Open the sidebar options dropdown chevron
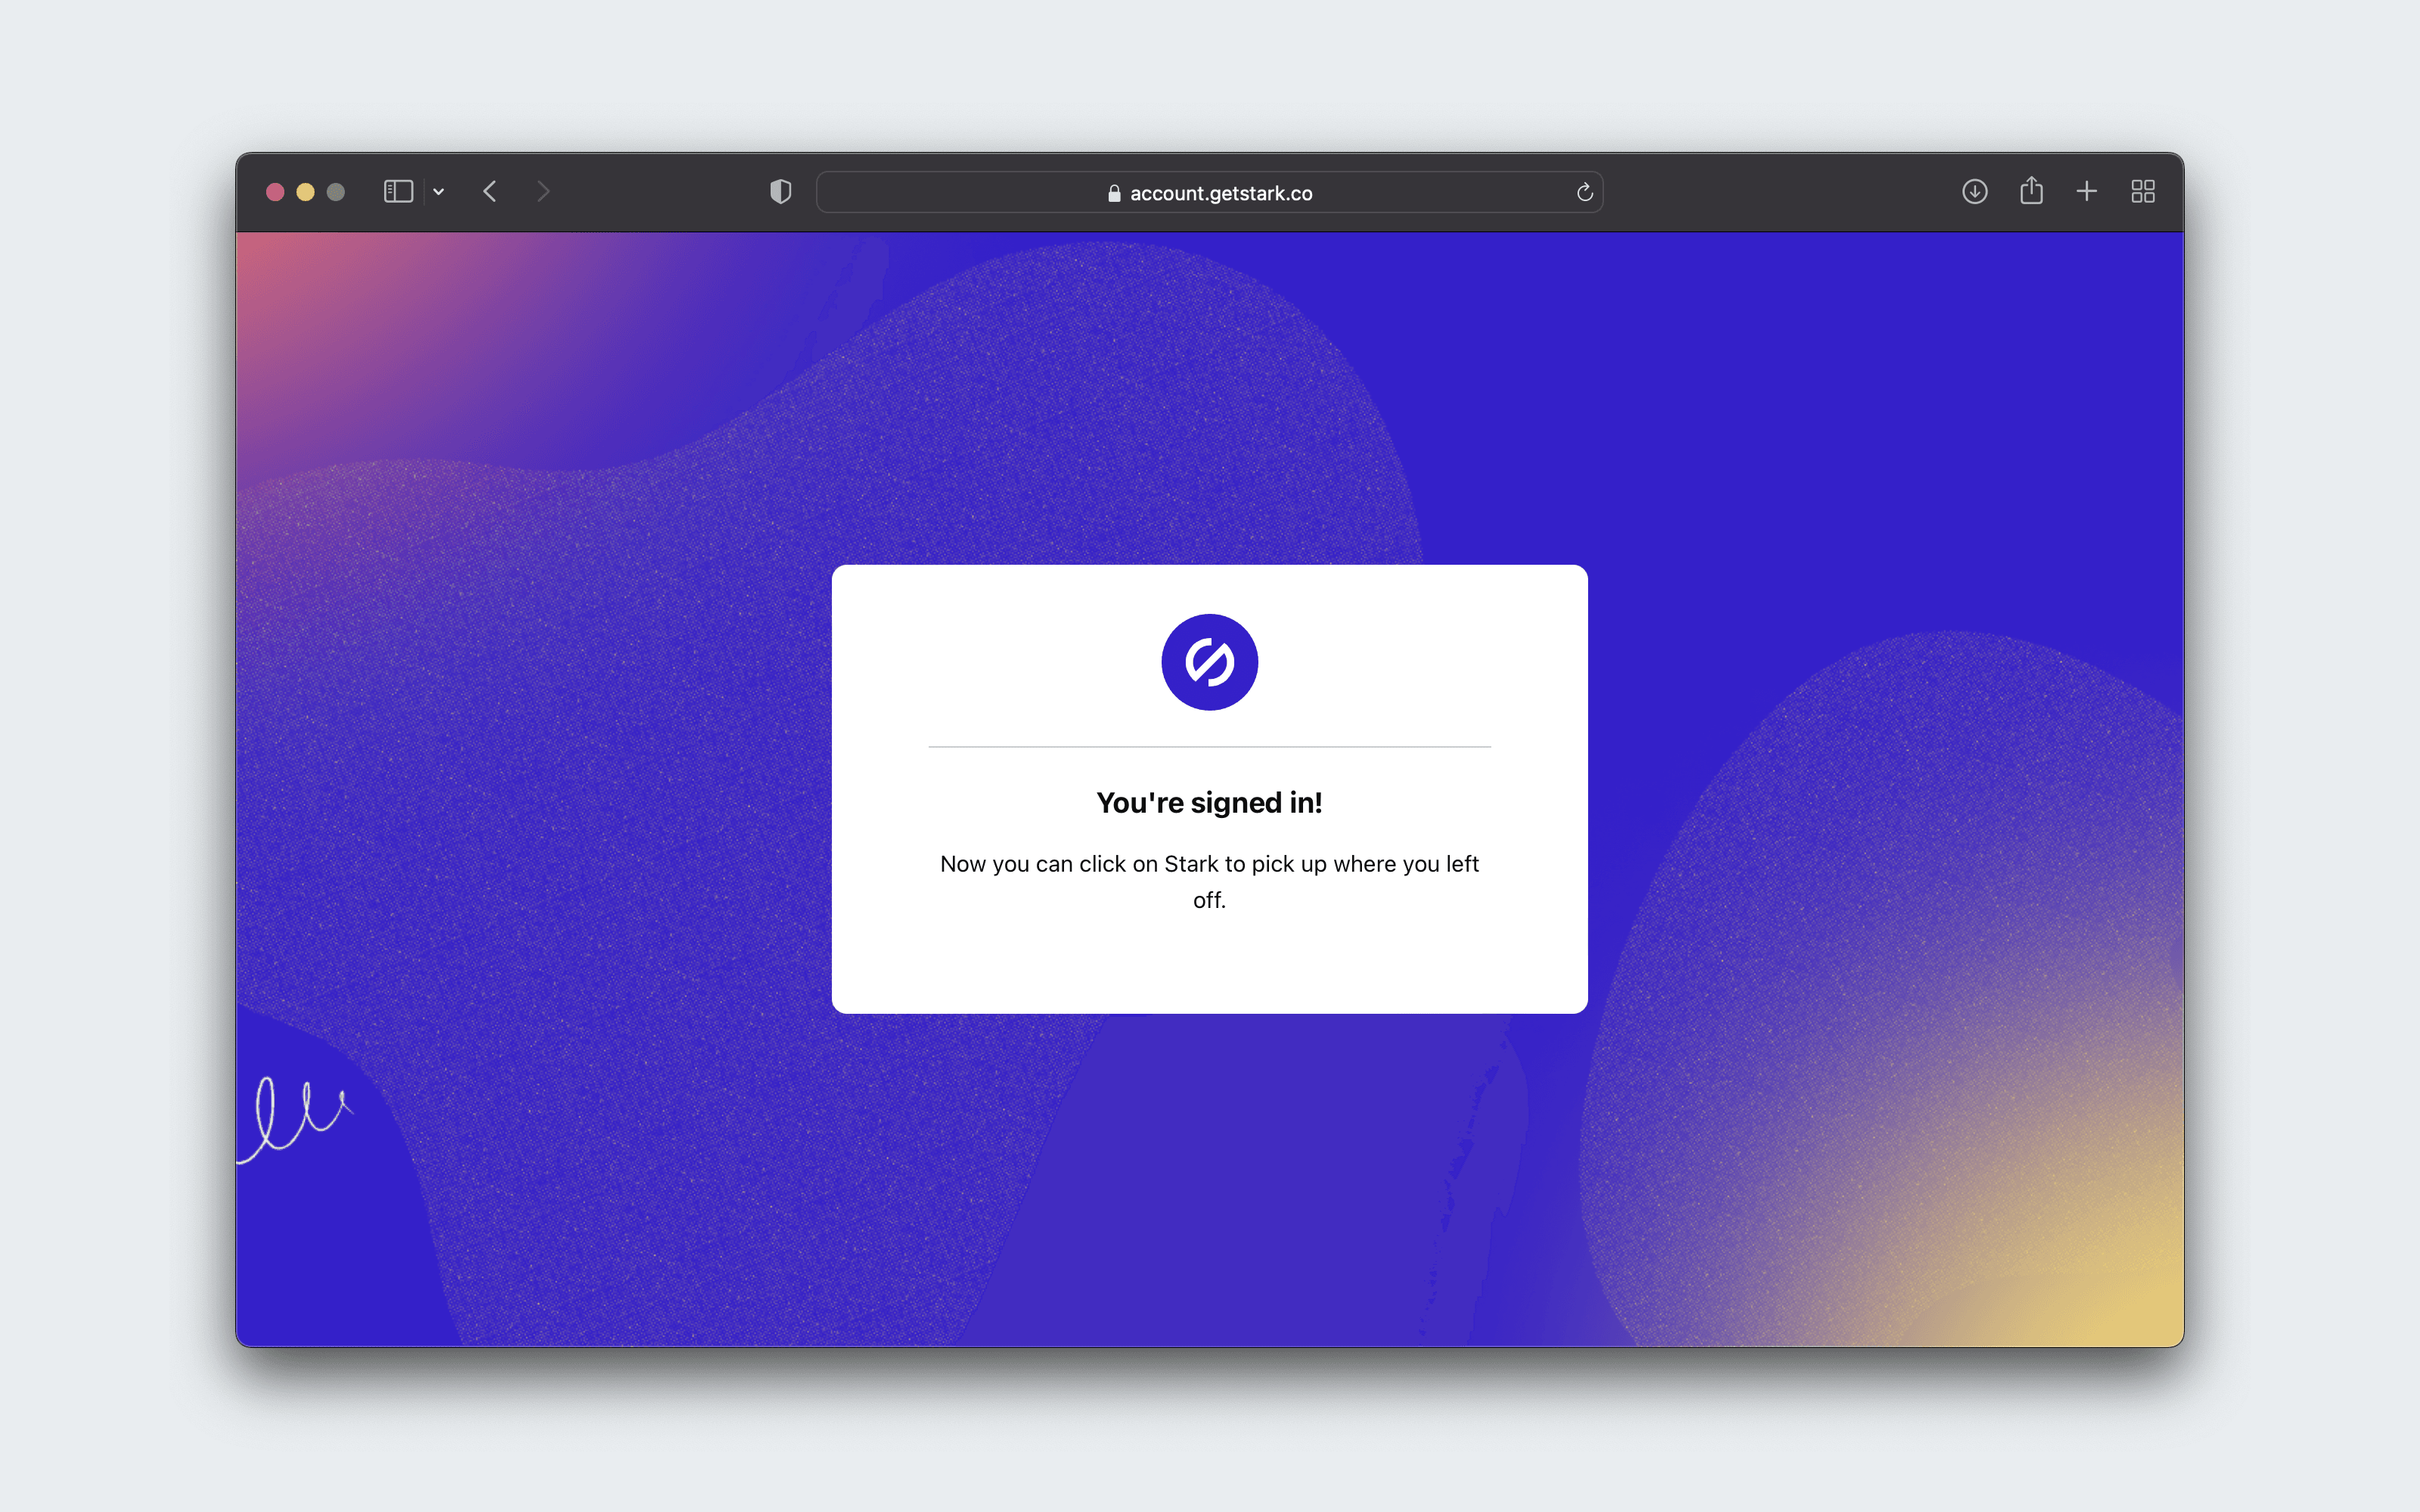Image resolution: width=2420 pixels, height=1512 pixels. tap(438, 192)
